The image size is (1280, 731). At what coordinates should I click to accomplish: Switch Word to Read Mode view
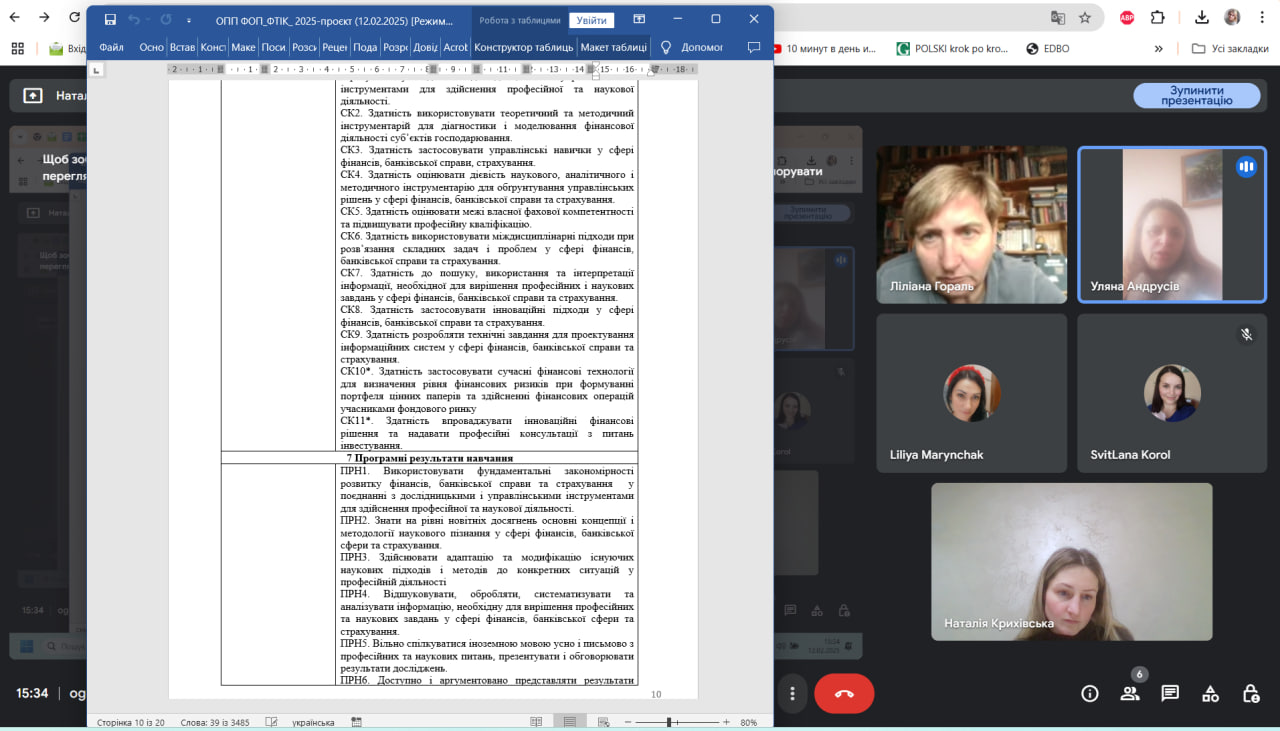point(536,721)
